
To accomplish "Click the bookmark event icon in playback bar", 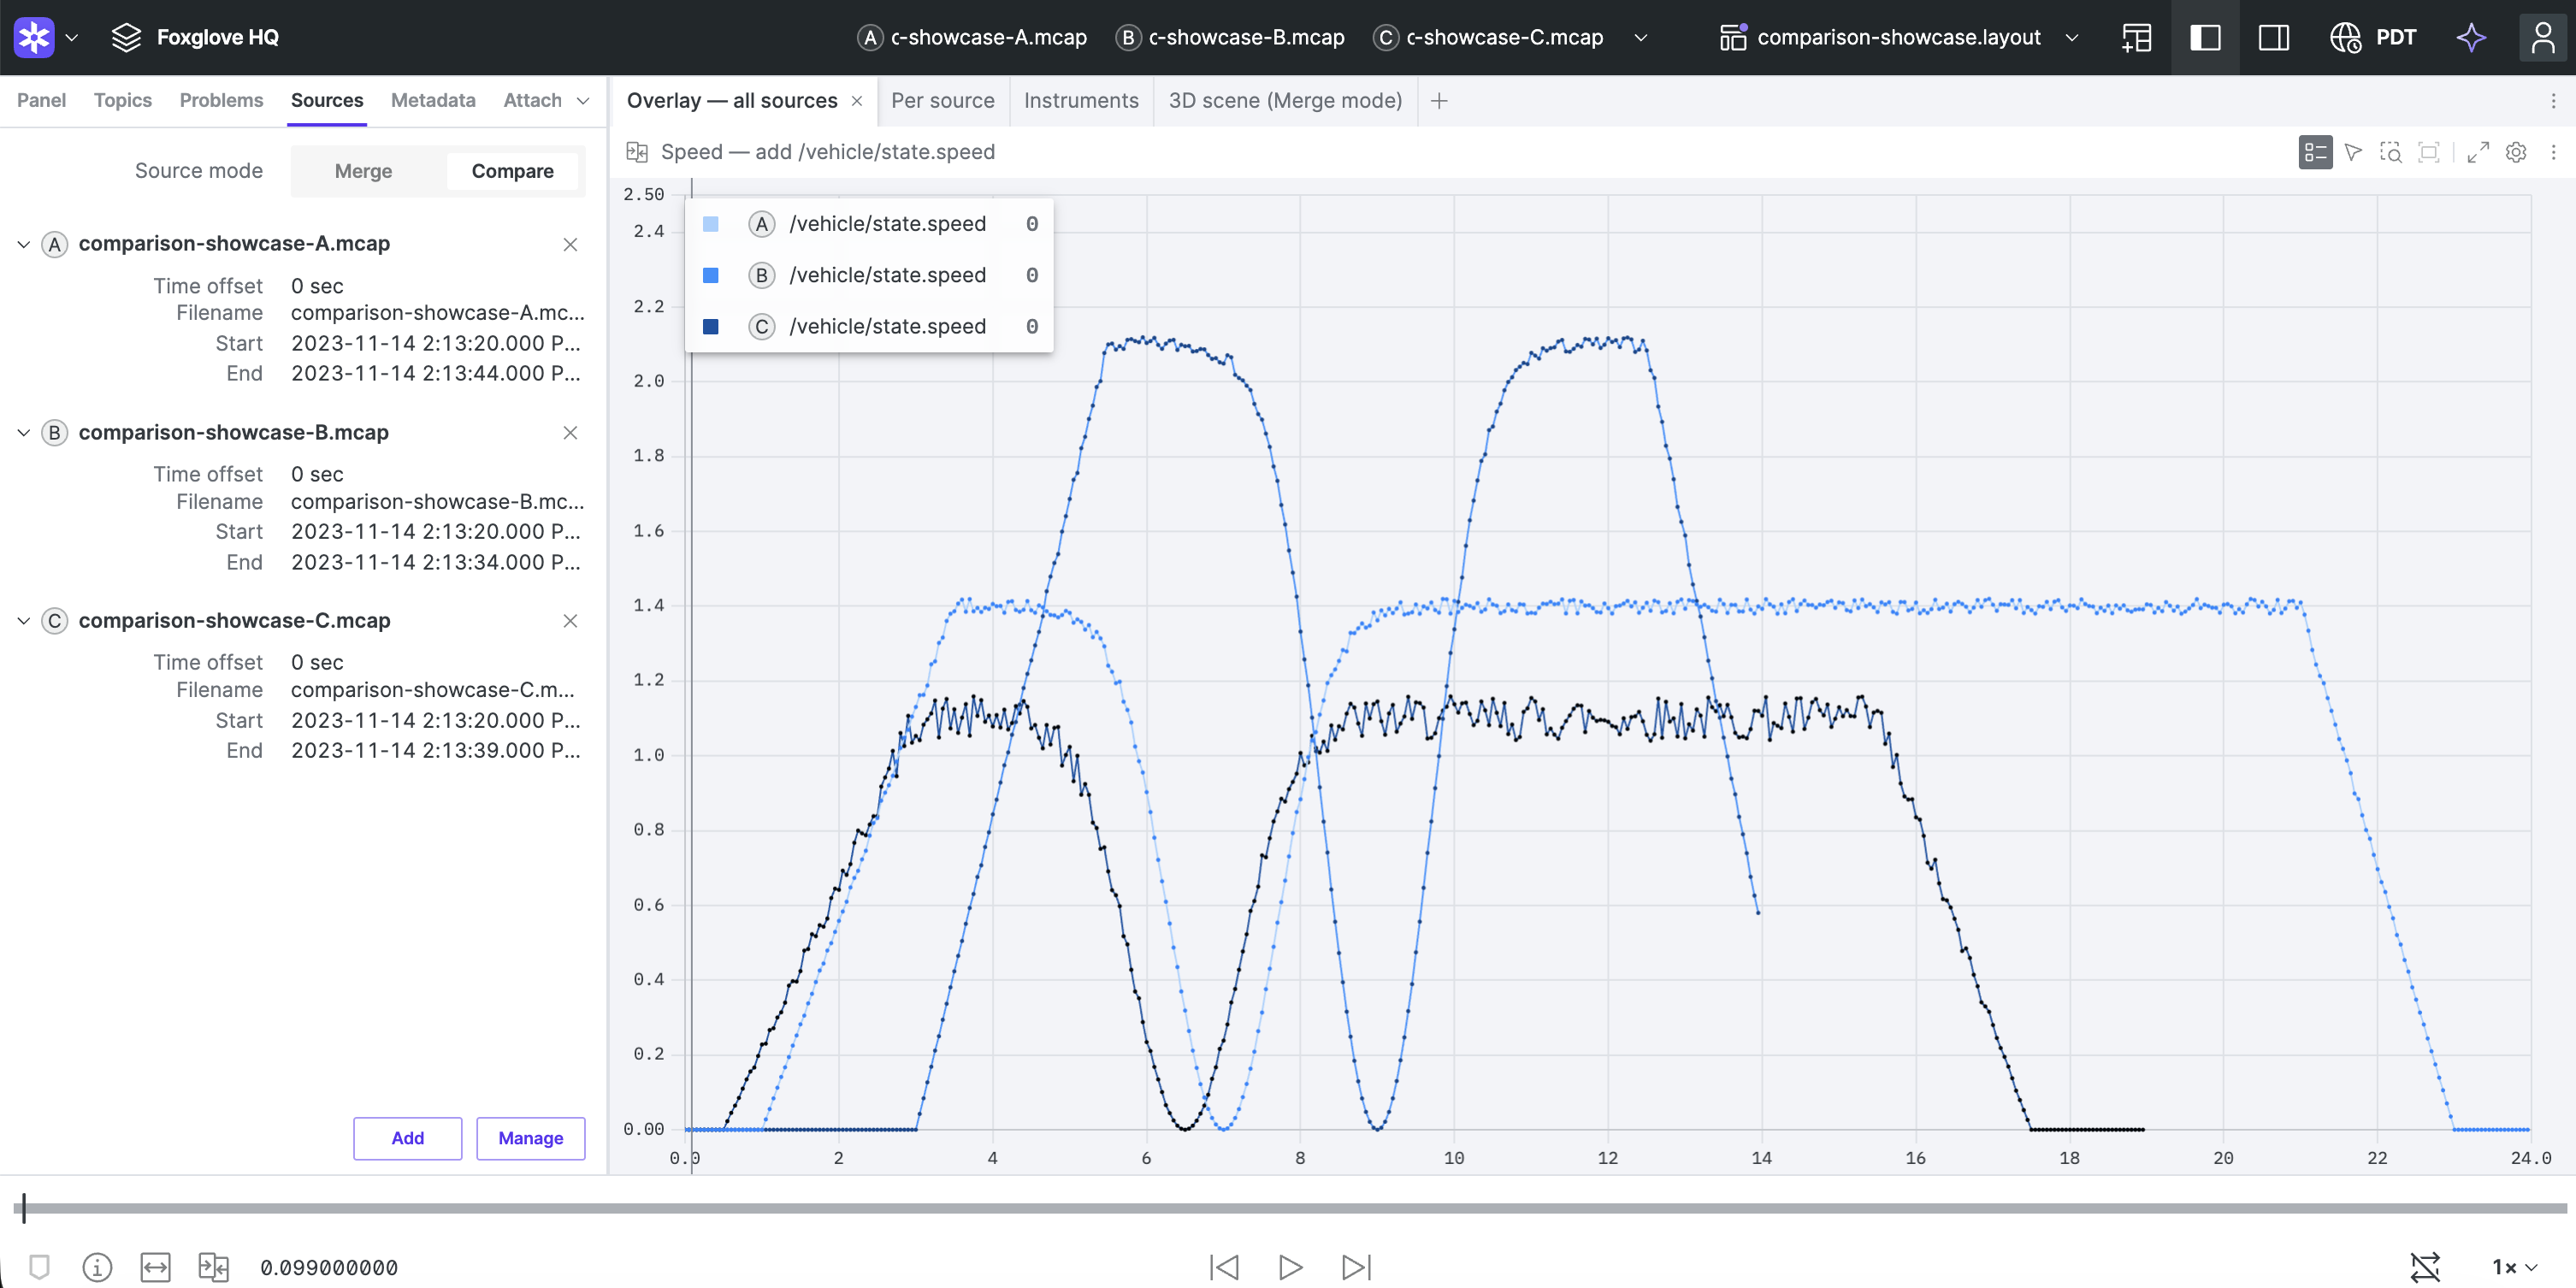I will (39, 1267).
